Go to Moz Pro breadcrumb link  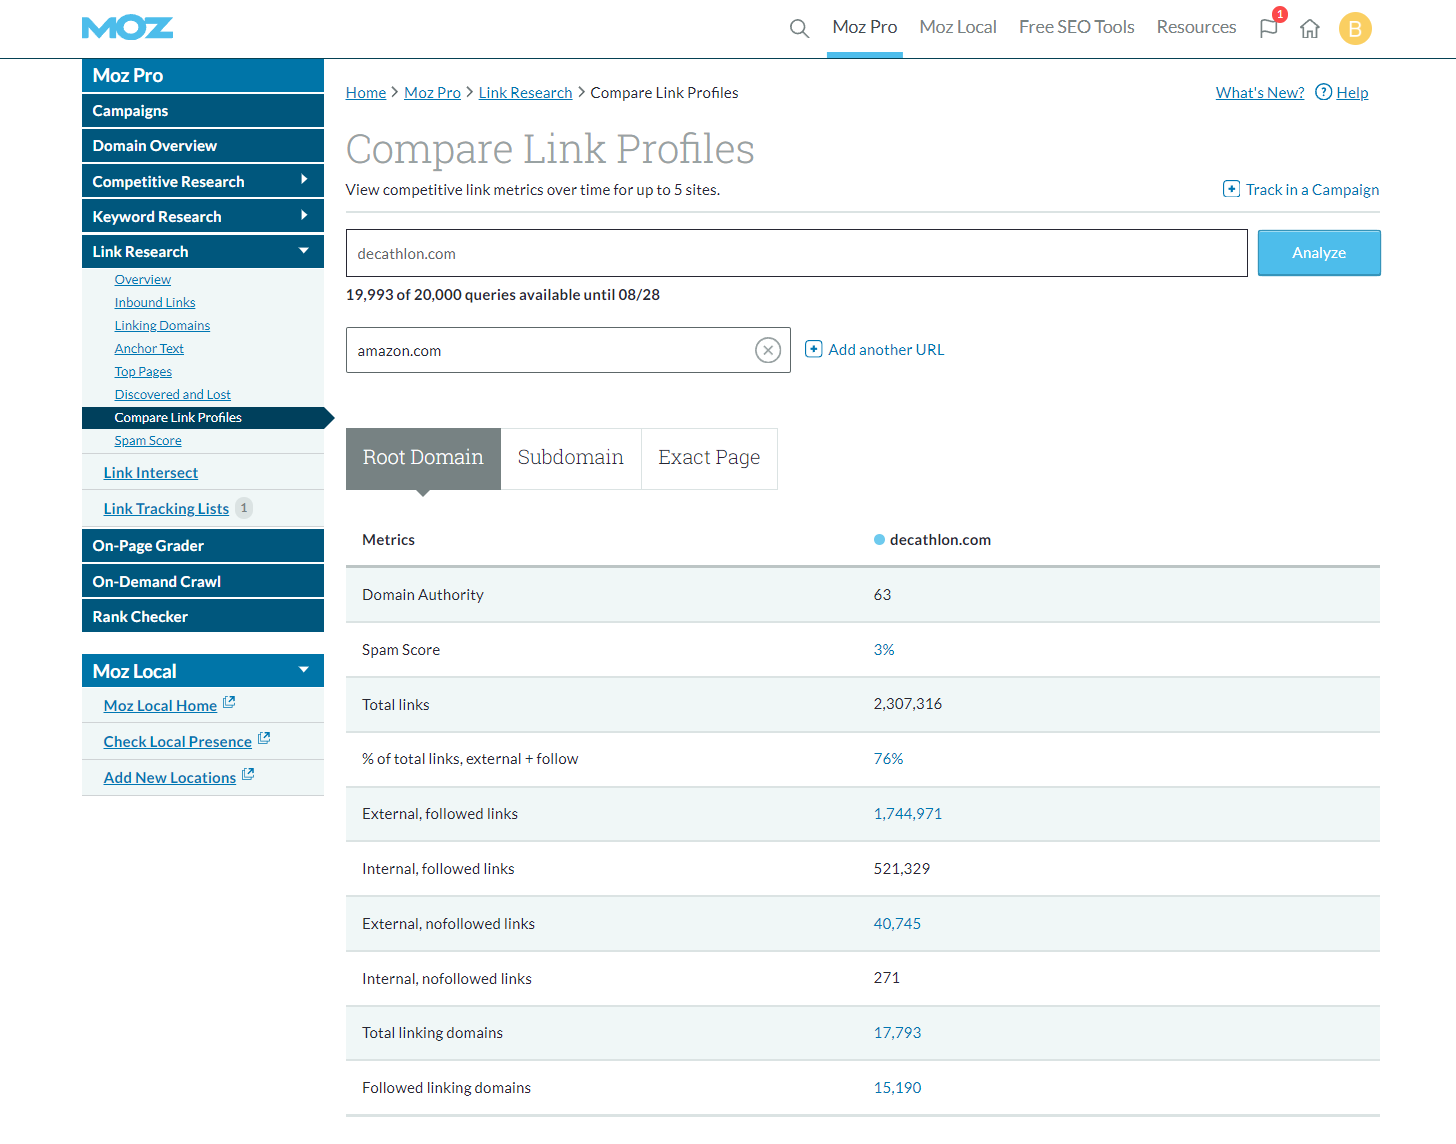(432, 93)
